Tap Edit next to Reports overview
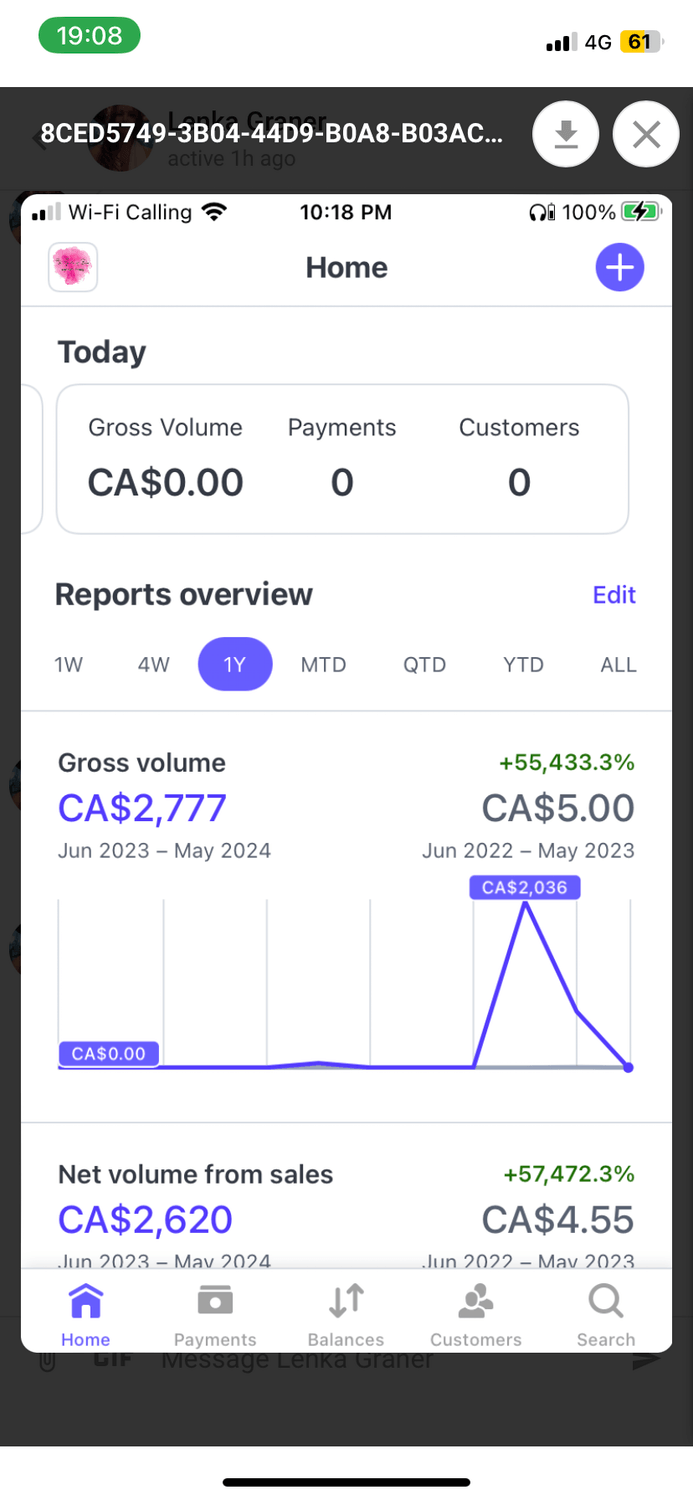Viewport: 693px width, 1500px height. coord(614,595)
